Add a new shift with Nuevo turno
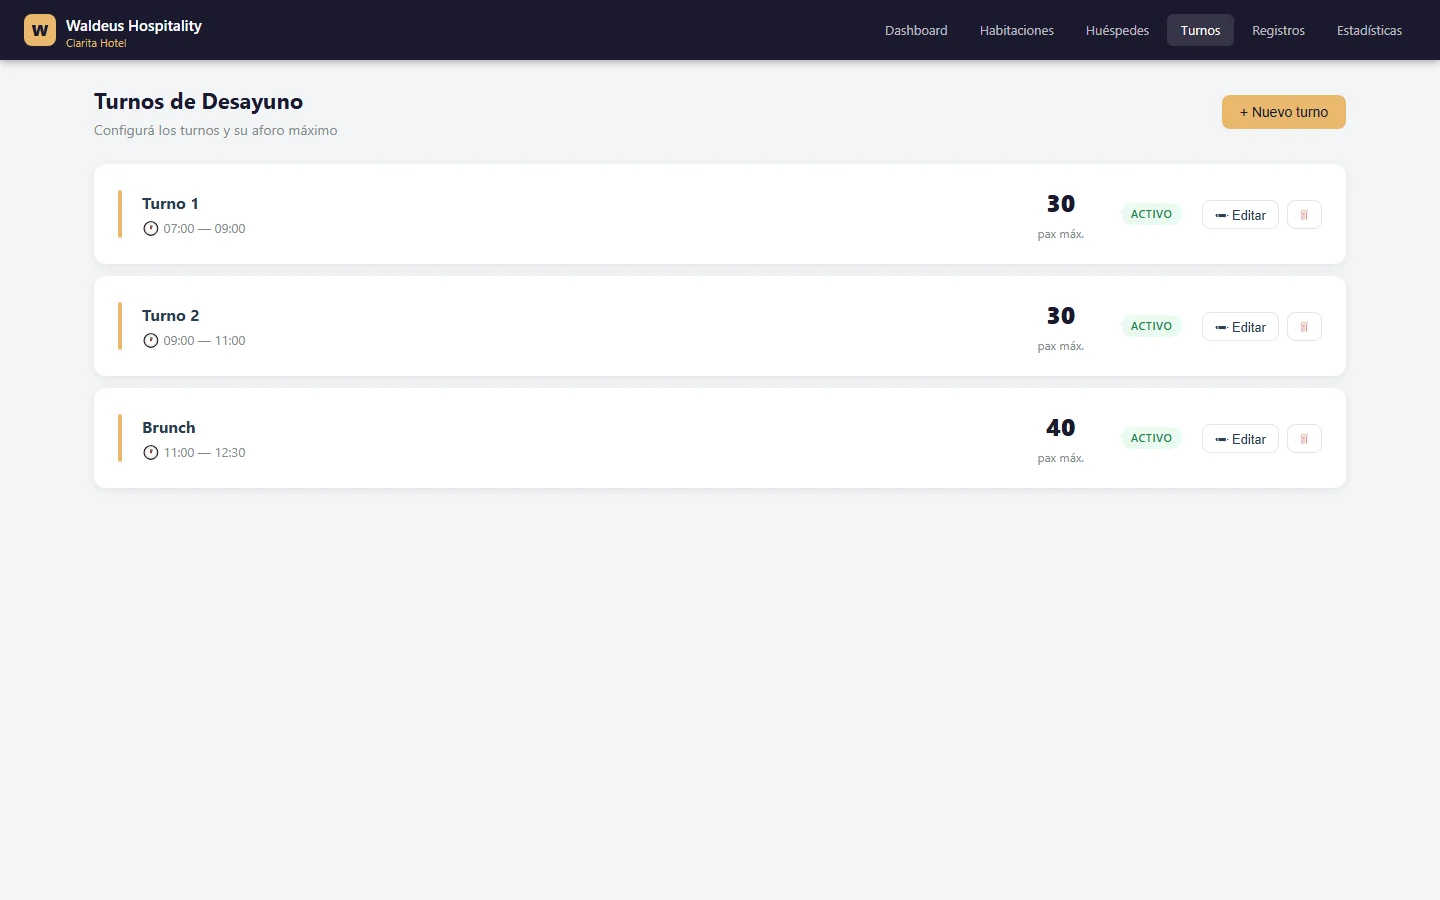The width and height of the screenshot is (1440, 900). (1284, 112)
